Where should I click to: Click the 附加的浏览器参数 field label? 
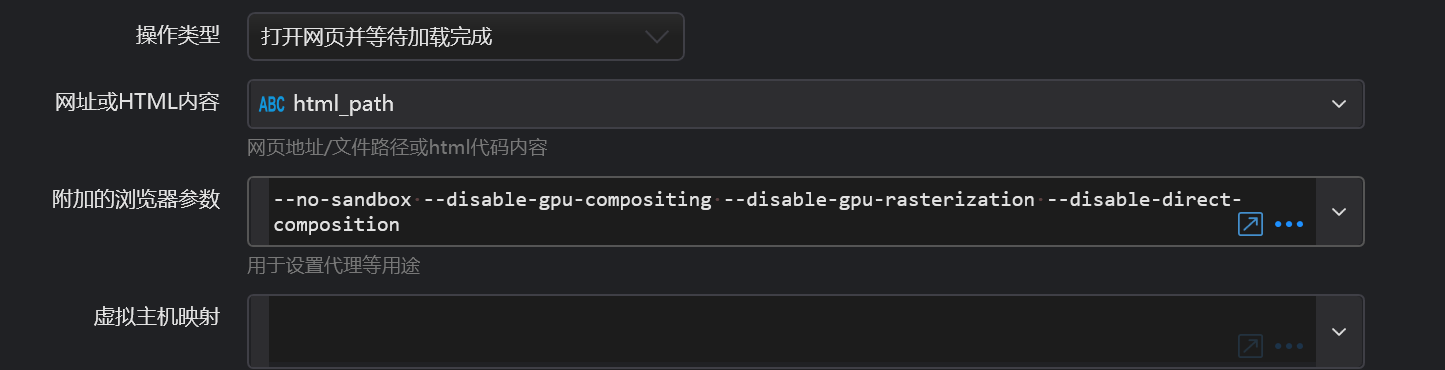click(136, 199)
